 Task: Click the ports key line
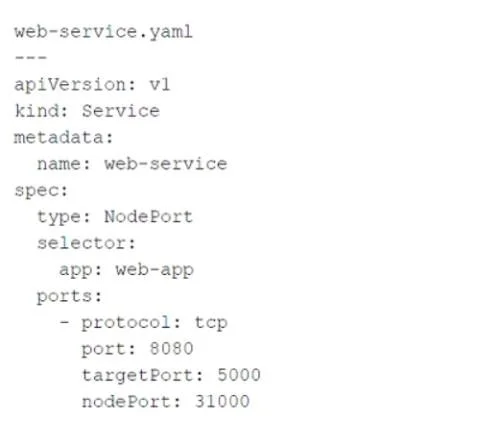pyautogui.click(x=69, y=297)
